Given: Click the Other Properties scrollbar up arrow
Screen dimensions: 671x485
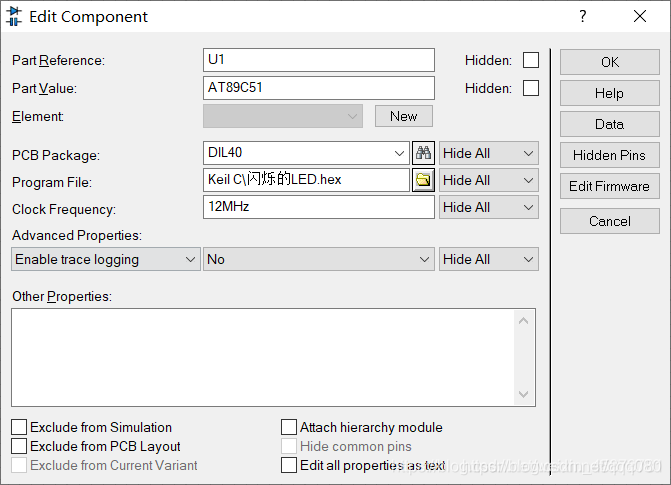Looking at the screenshot, I should click(x=523, y=321).
